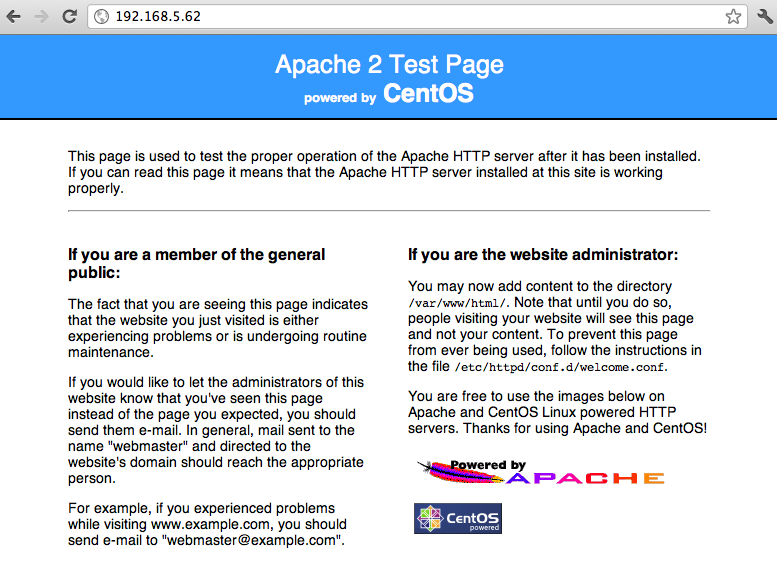This screenshot has height=562, width=777.
Task: Click the globe site info icon
Action: click(x=102, y=16)
